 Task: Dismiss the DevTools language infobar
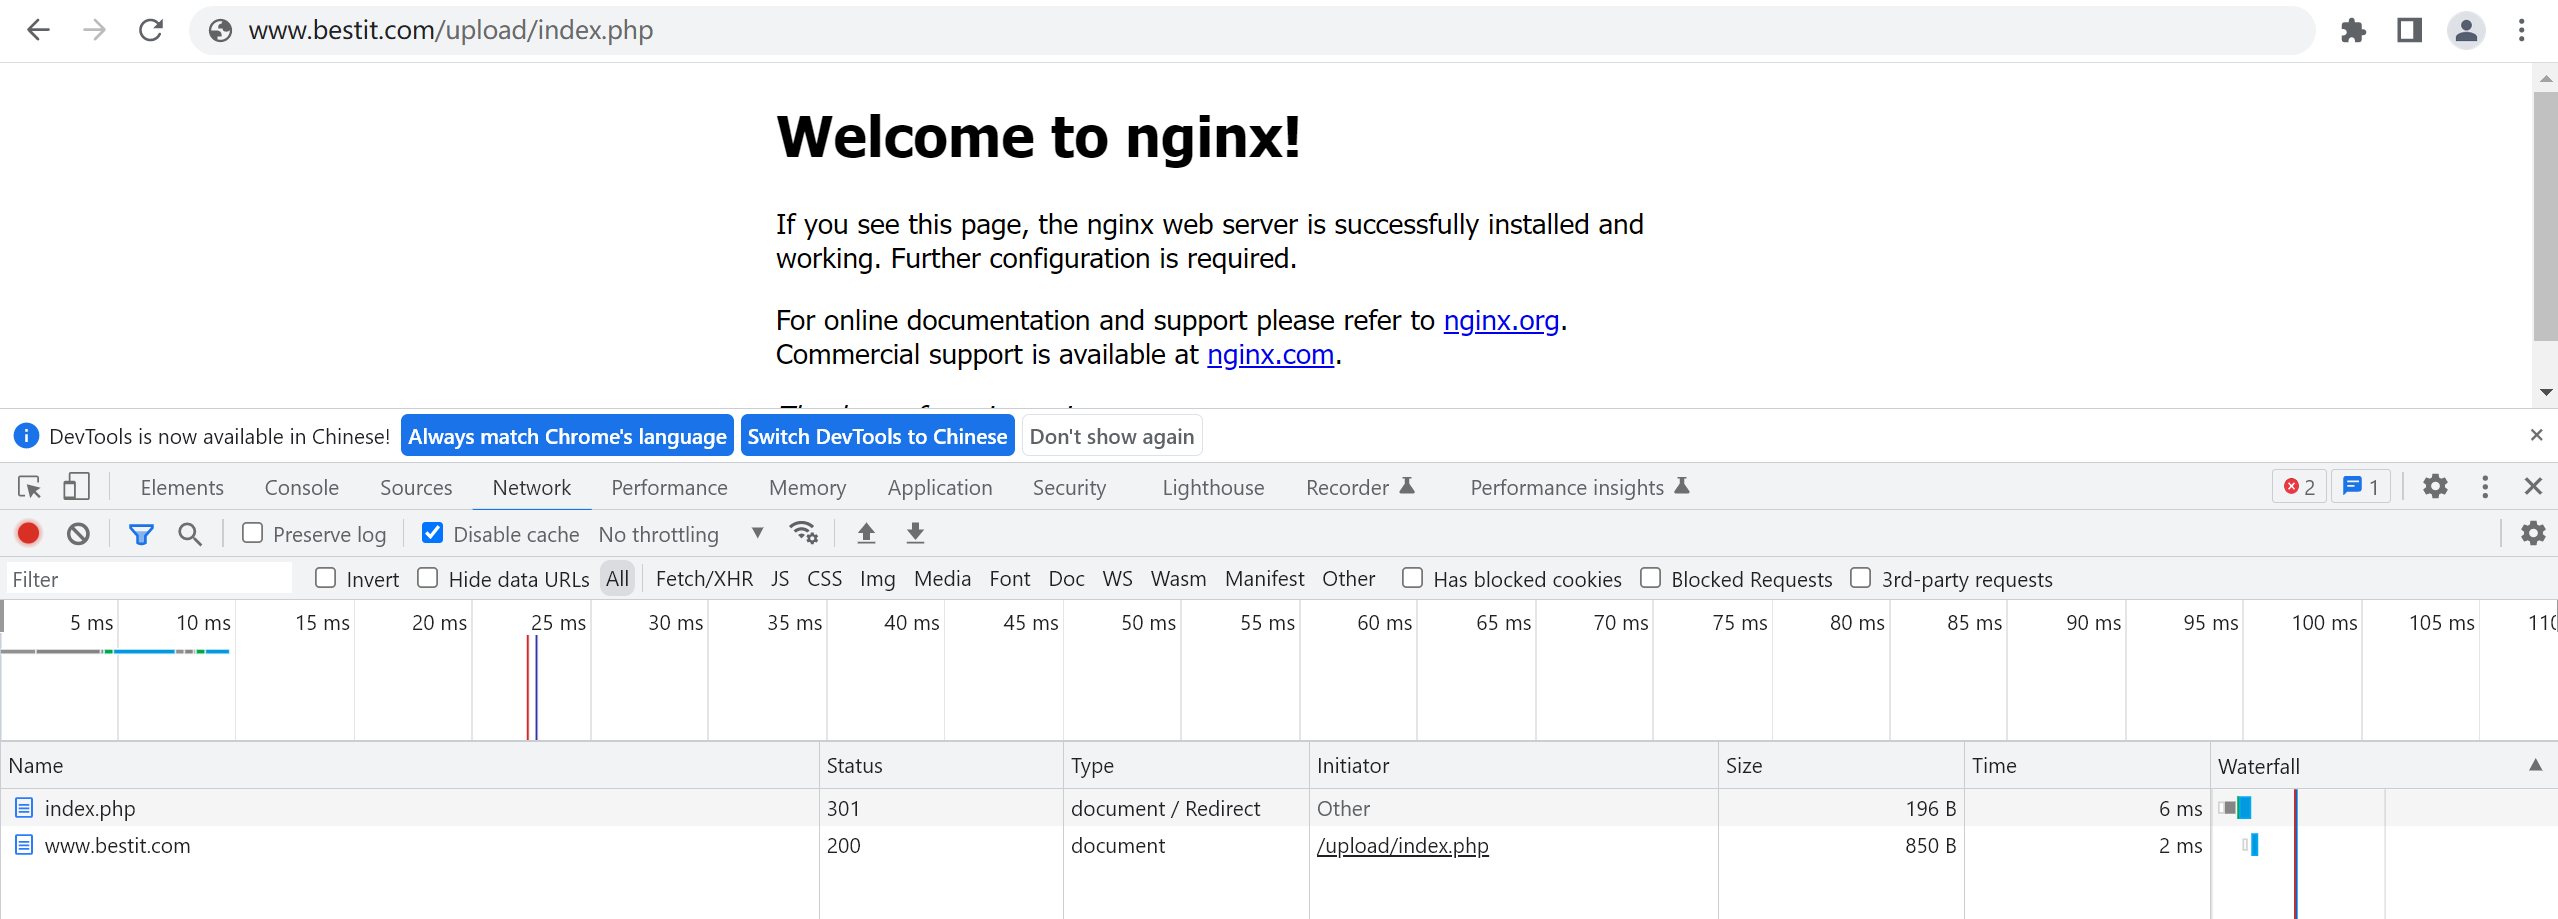point(2536,435)
